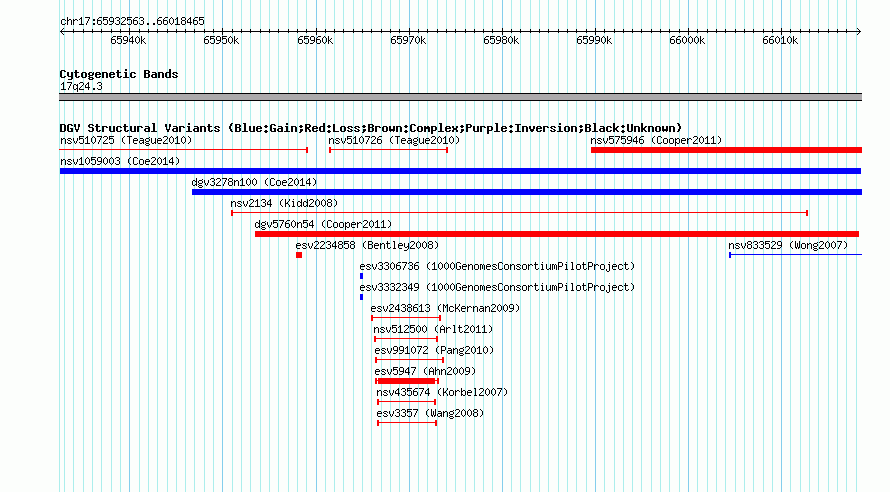Open the esv3306736 1000Genomes variant label

pos(497,266)
